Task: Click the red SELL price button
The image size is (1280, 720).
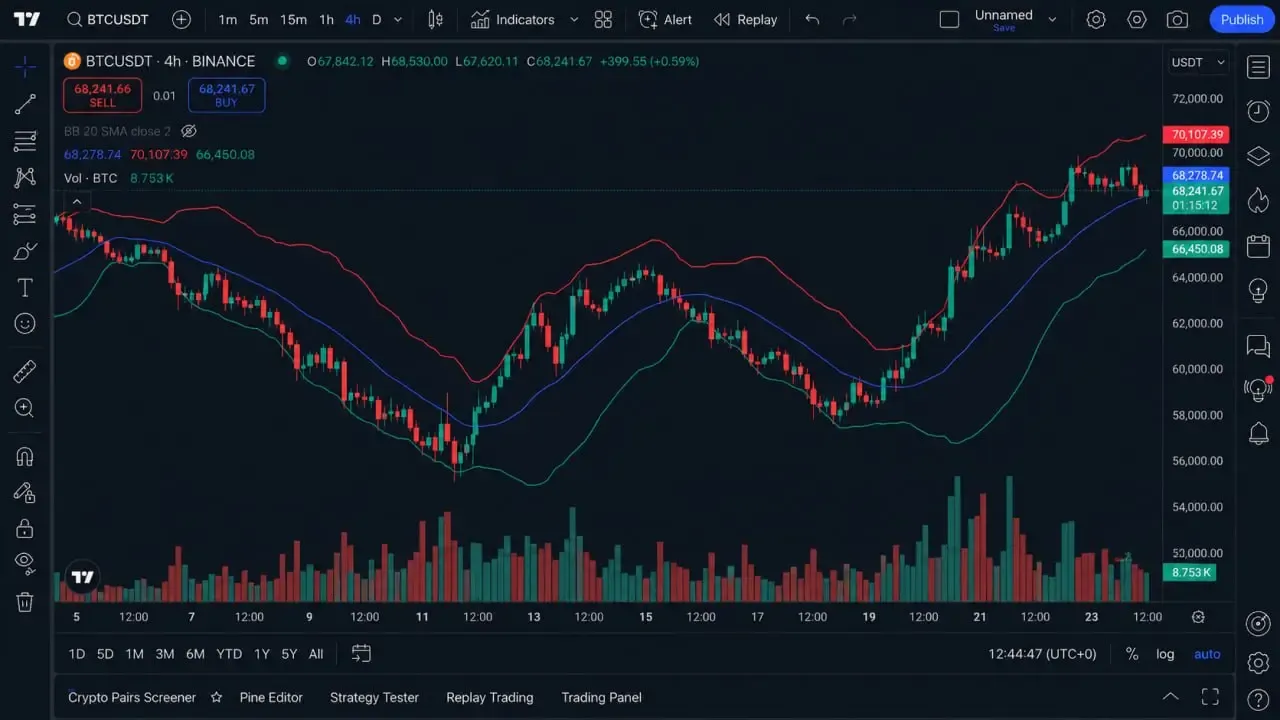Action: pos(102,95)
